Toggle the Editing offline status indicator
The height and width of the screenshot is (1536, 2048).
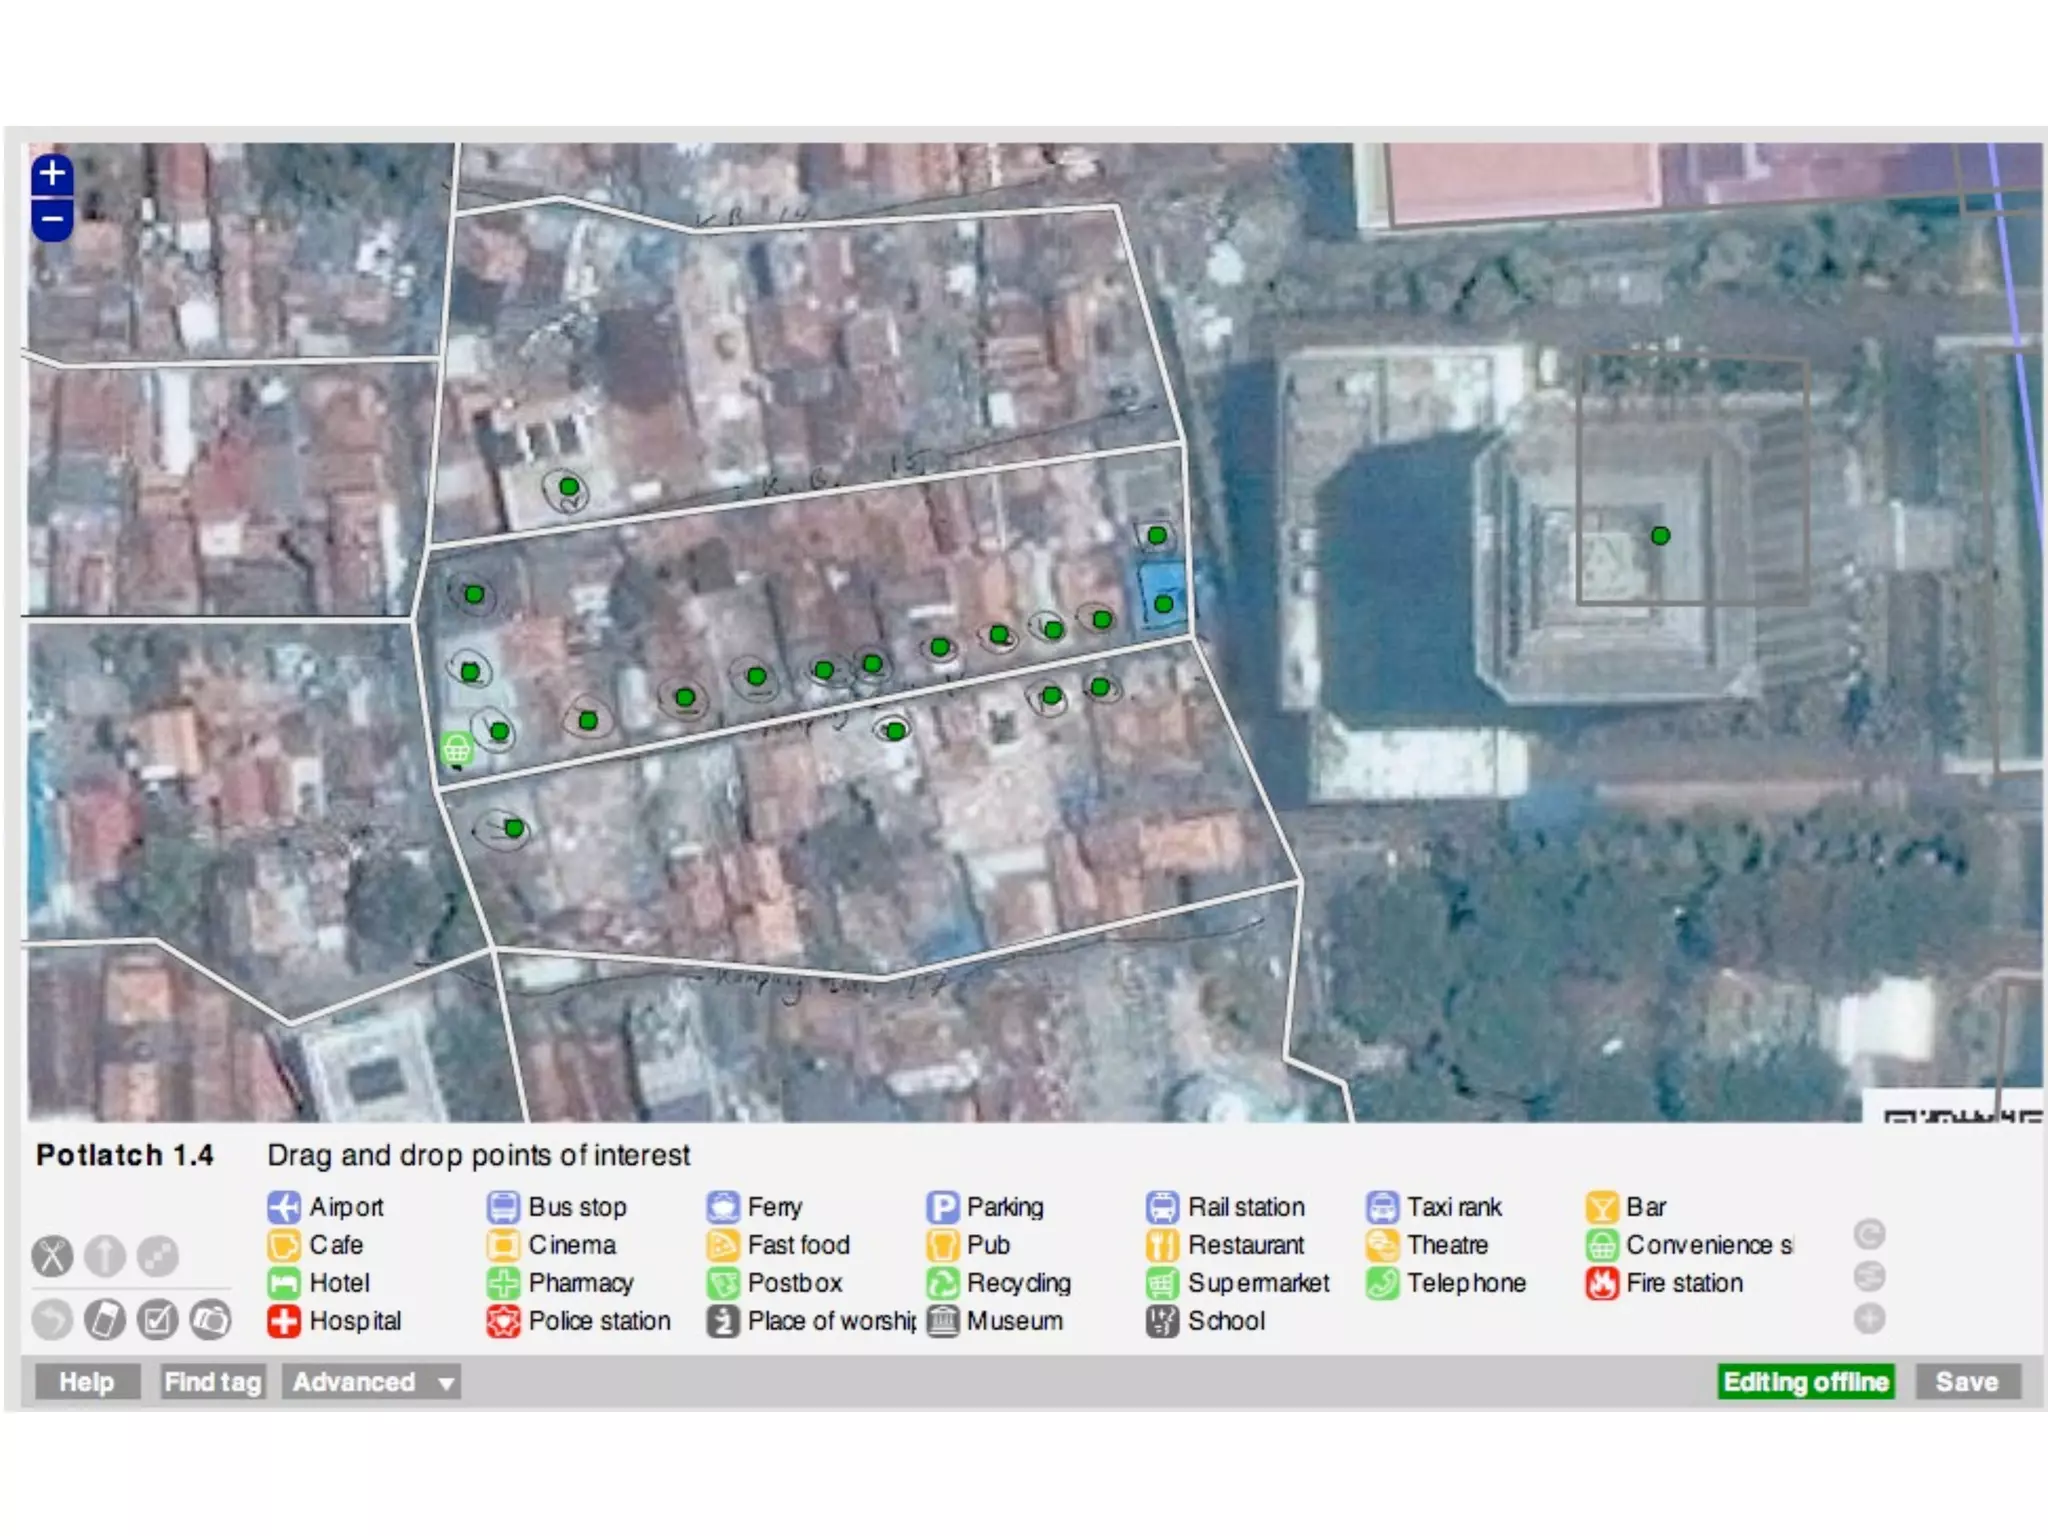(1805, 1382)
